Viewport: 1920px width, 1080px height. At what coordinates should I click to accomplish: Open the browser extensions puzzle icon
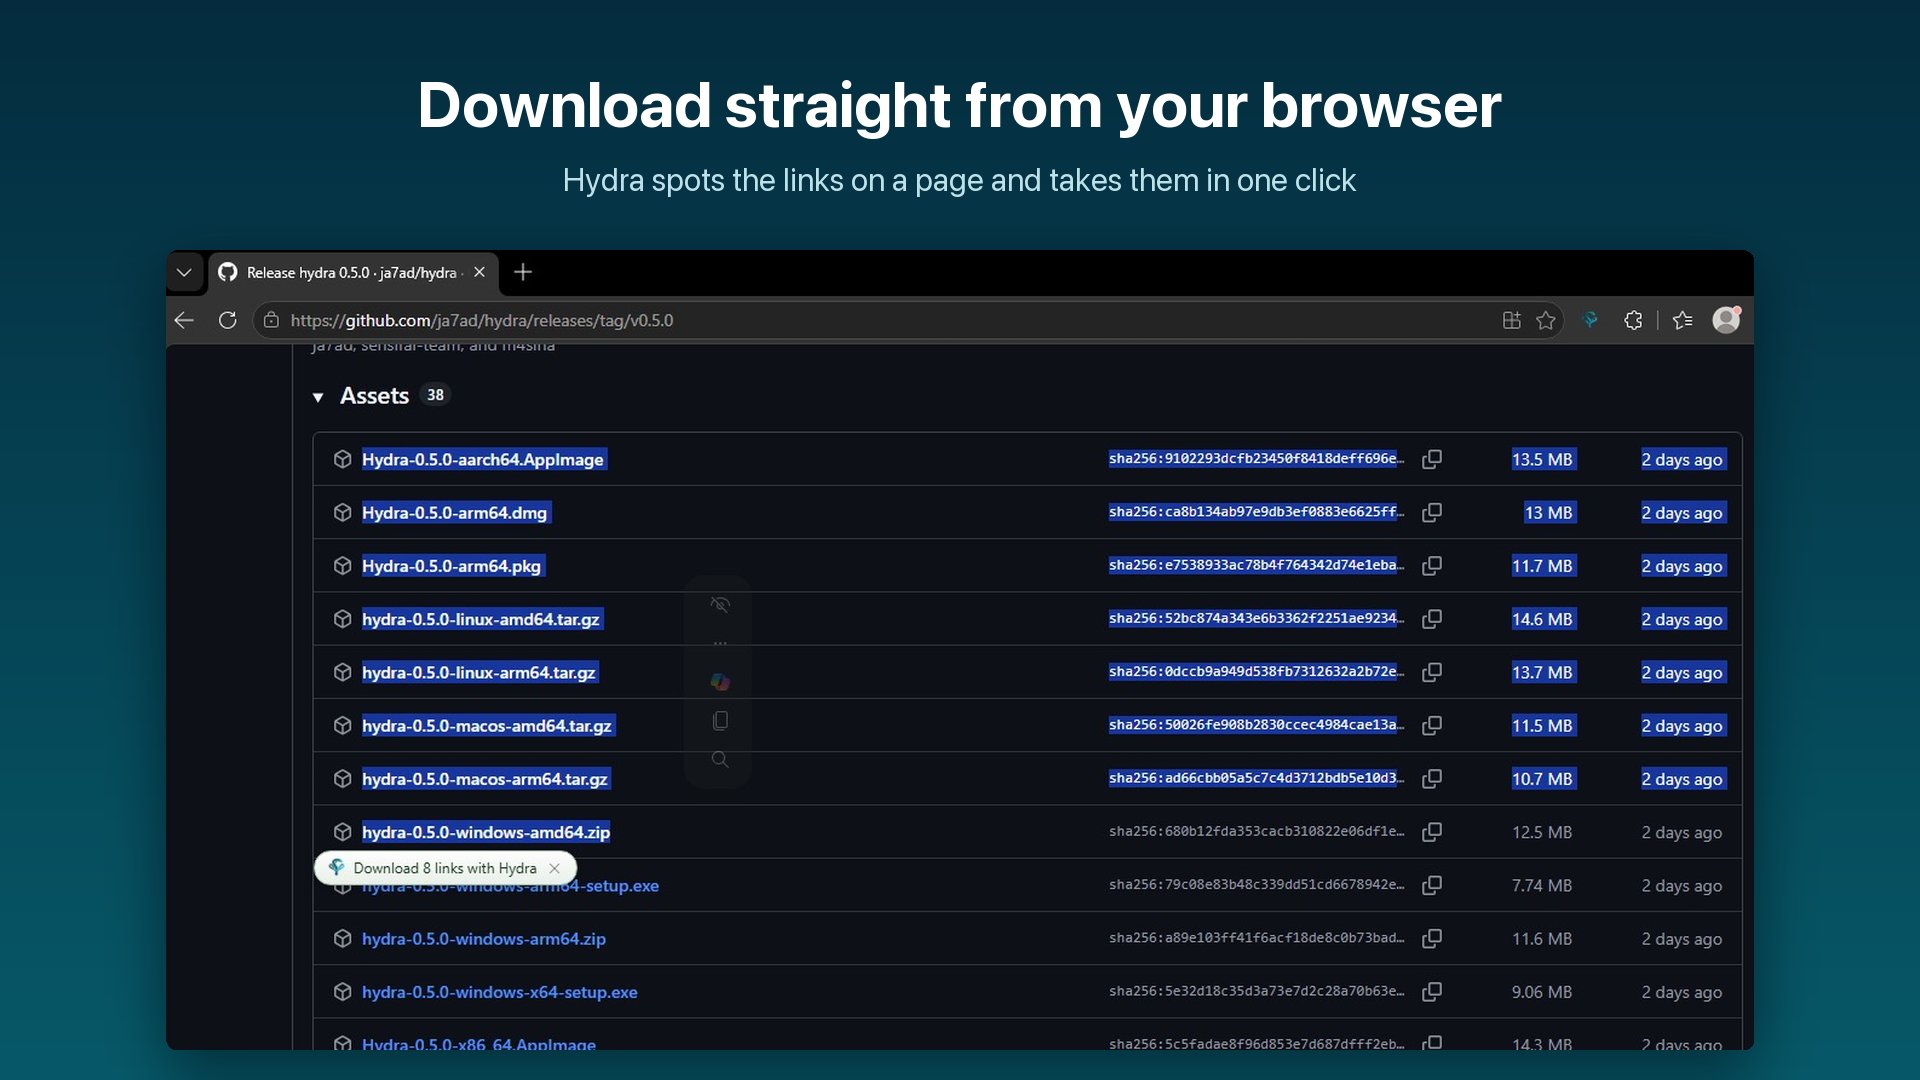coord(1633,320)
